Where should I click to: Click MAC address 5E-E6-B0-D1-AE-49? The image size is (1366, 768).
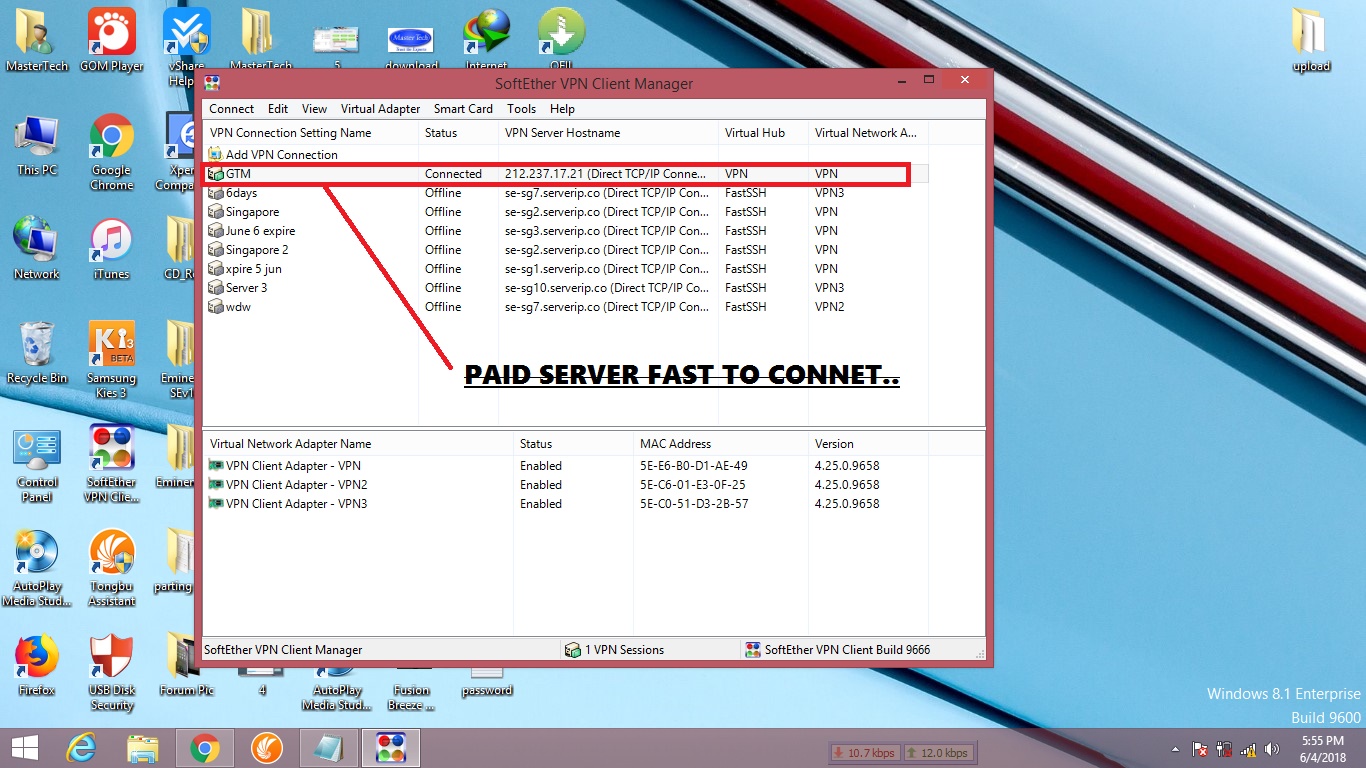tap(693, 466)
